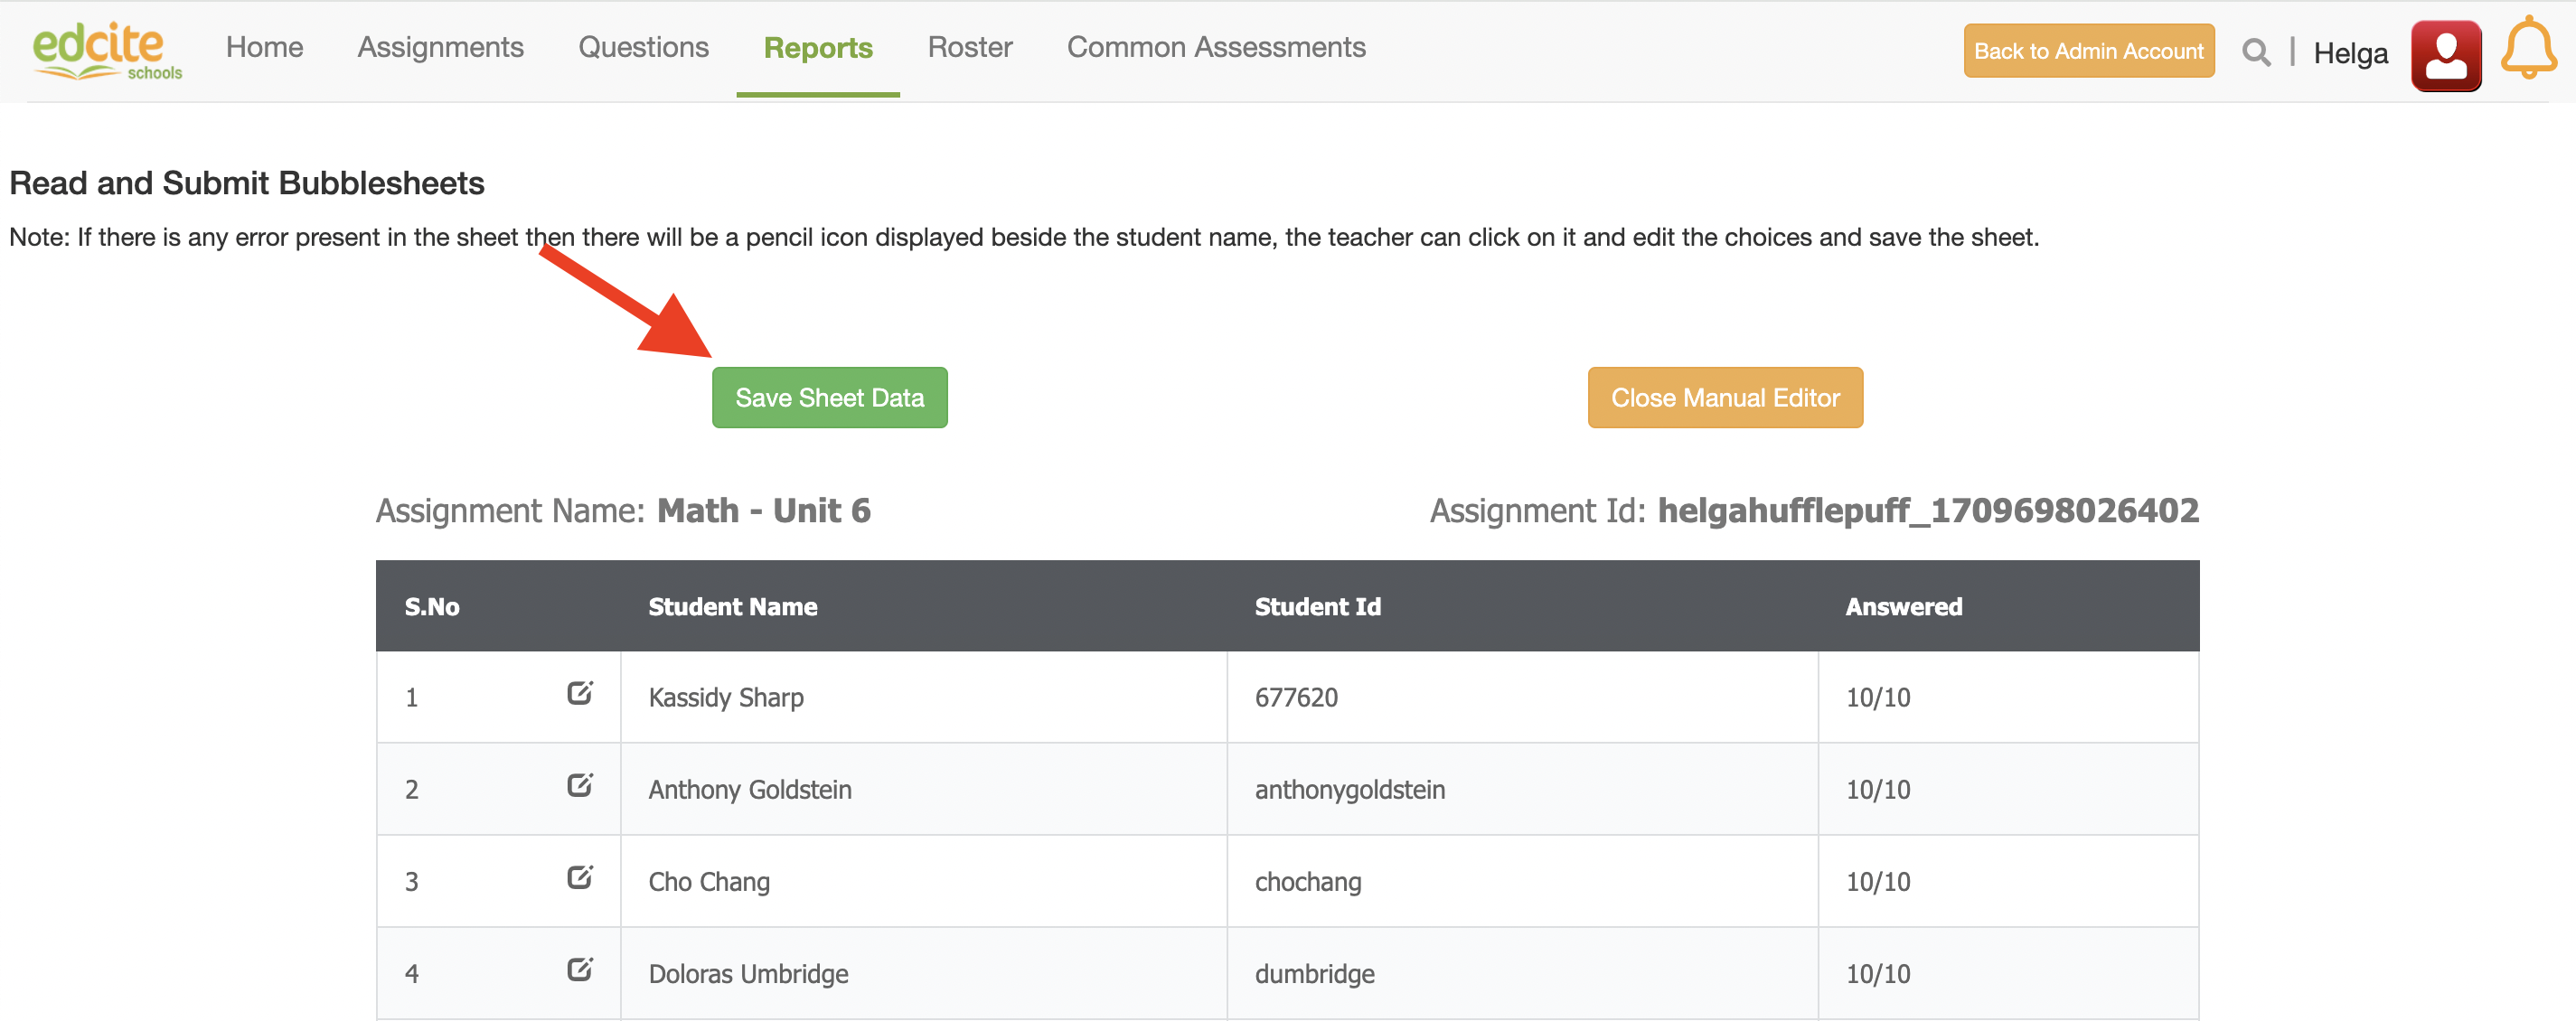Image resolution: width=2576 pixels, height=1021 pixels.
Task: Click the red user profile avatar
Action: 2445,55
